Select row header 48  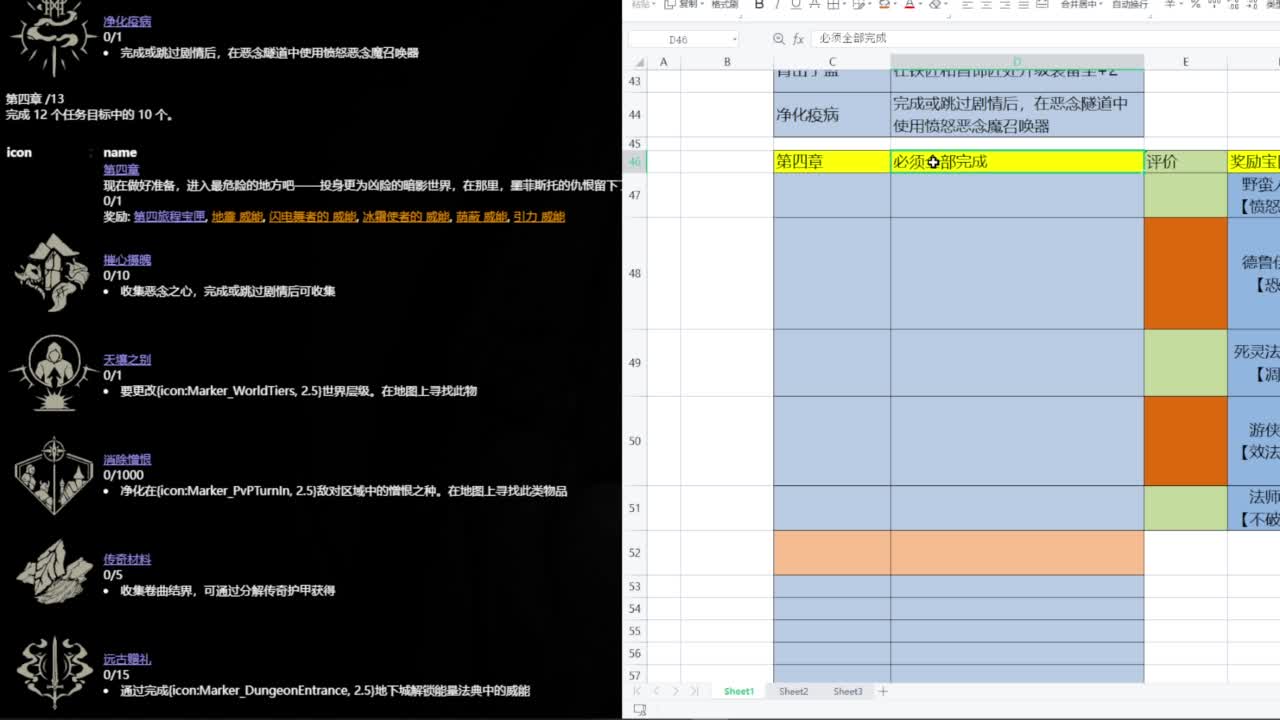point(634,273)
